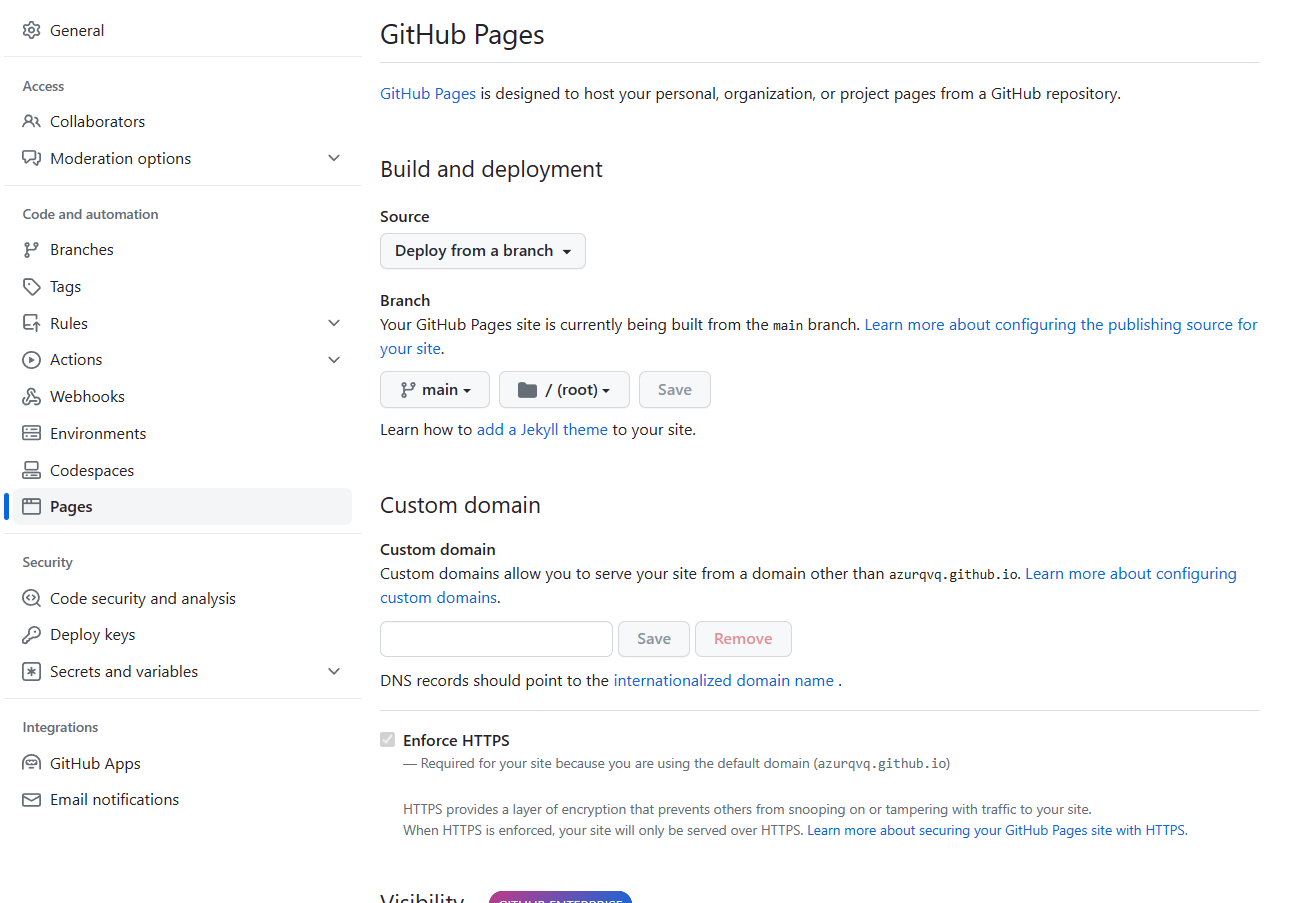Go to Collaborators settings
Screen dimensions: 1289x903
(x=182, y=121)
